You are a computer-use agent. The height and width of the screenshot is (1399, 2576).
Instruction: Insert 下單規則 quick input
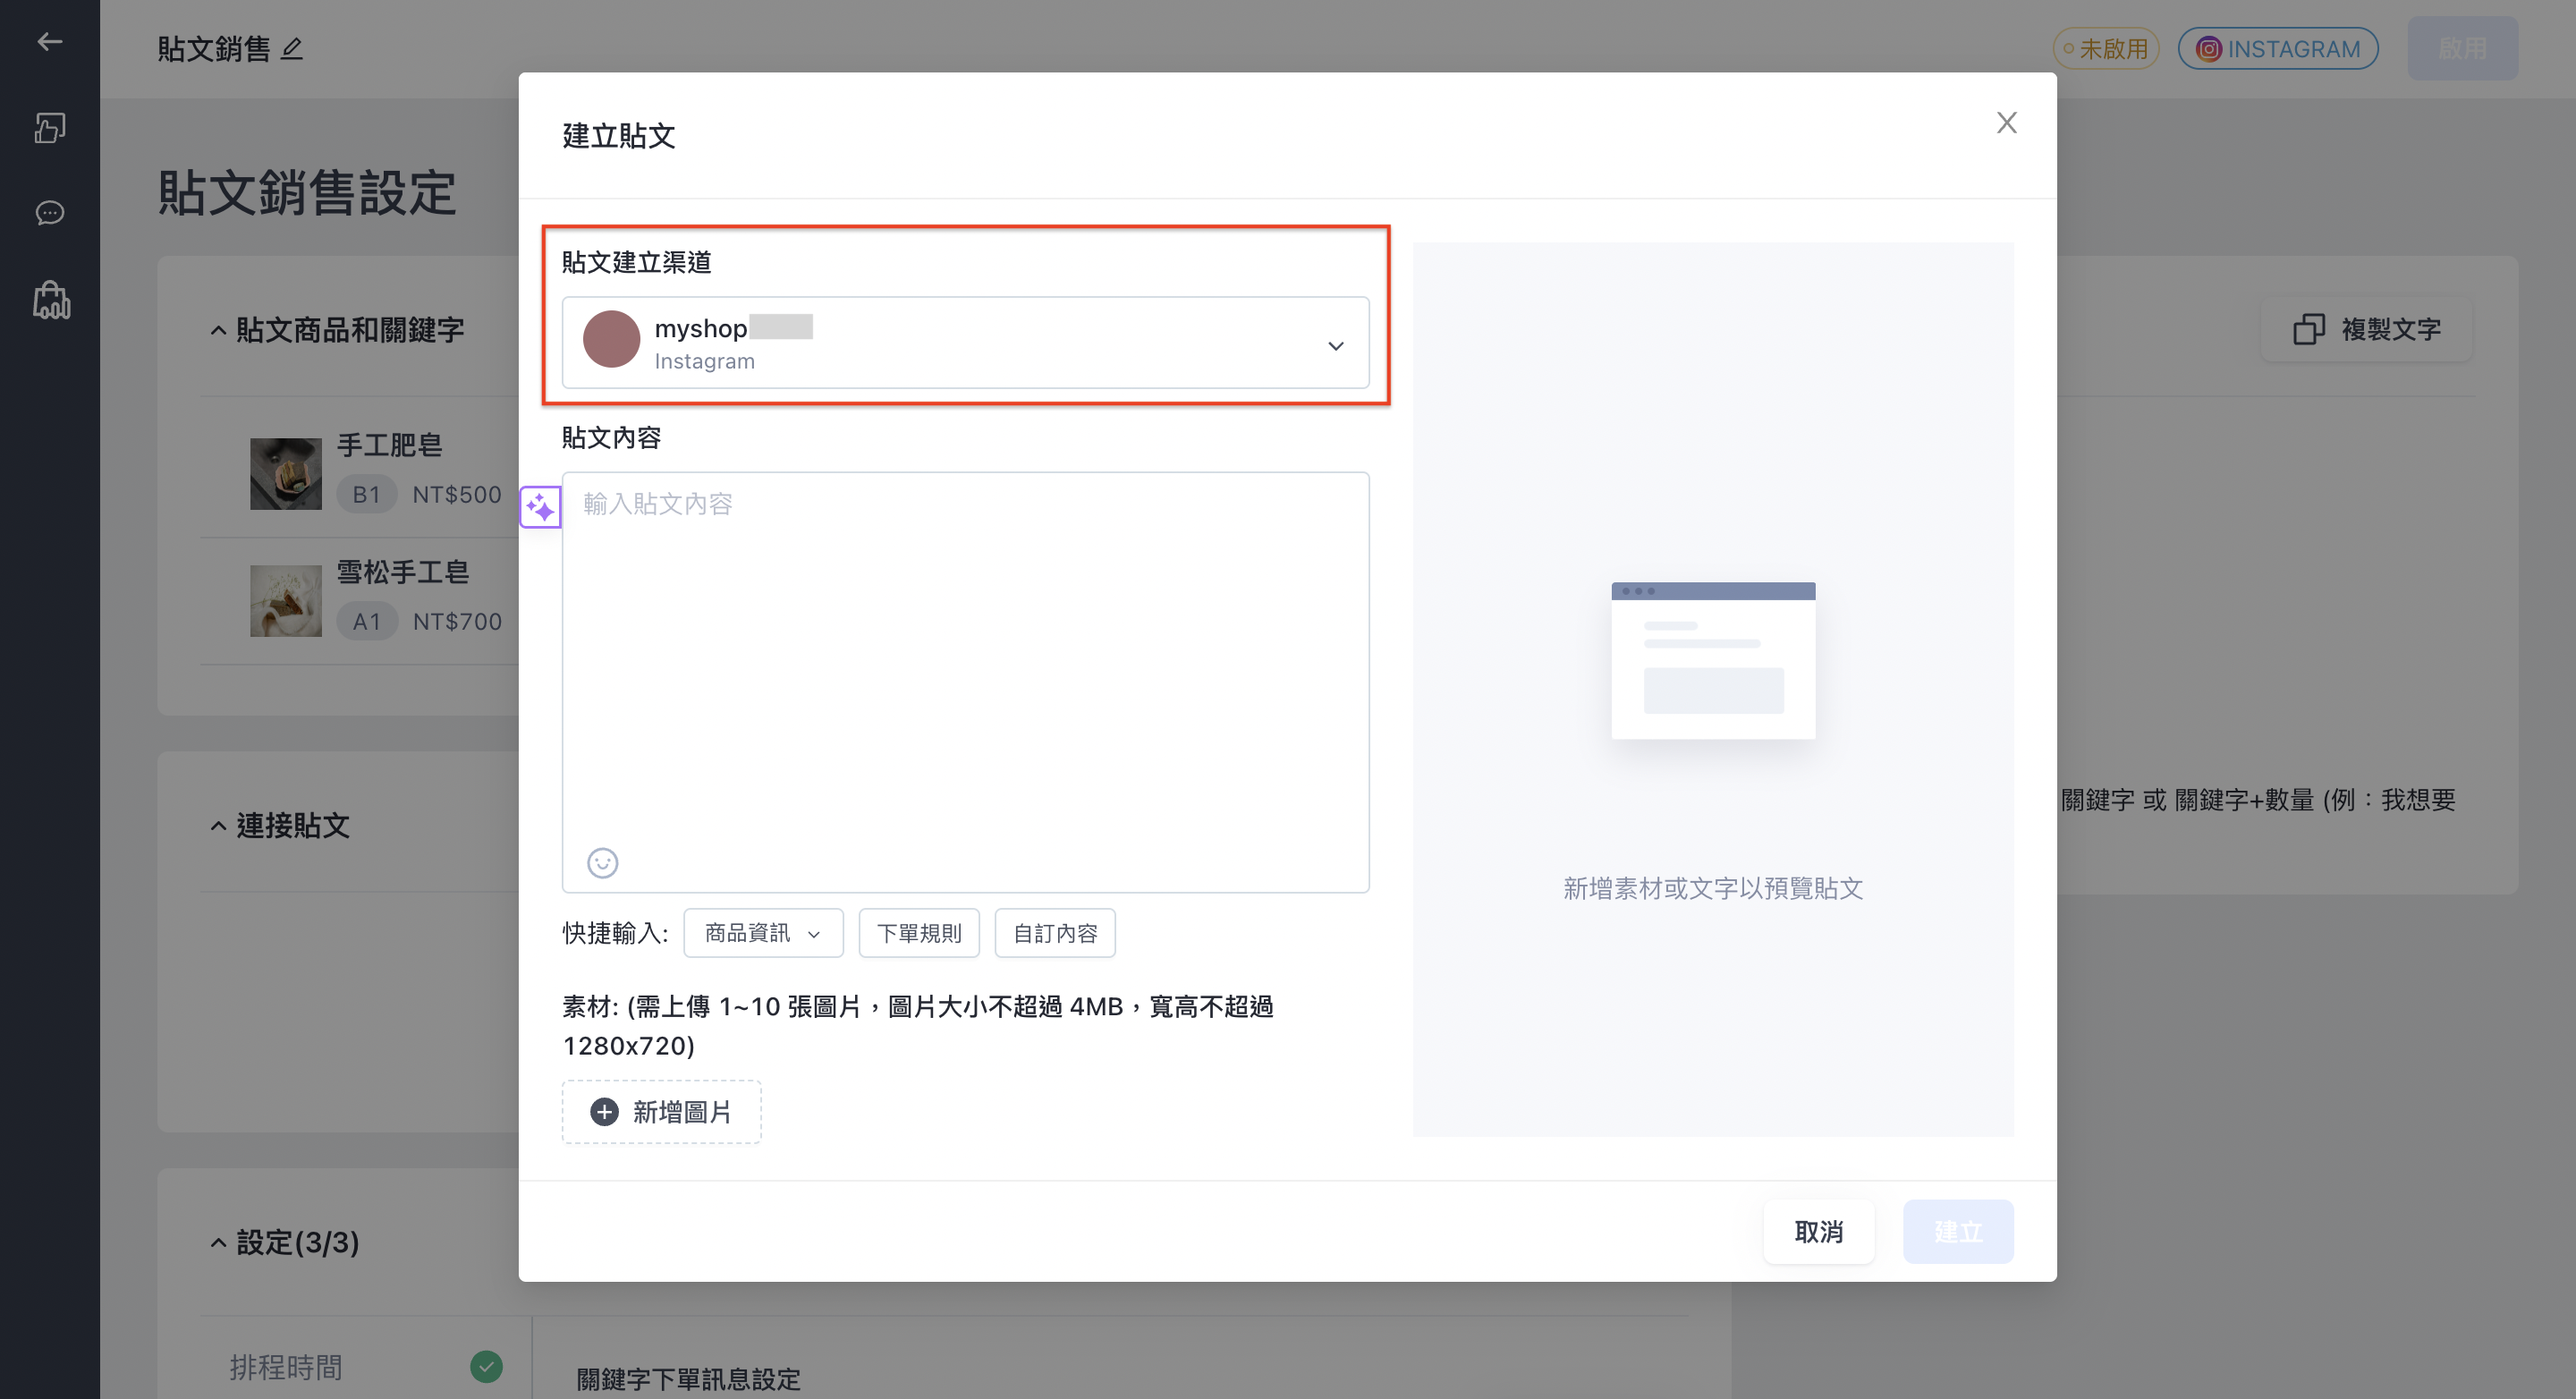tap(919, 933)
